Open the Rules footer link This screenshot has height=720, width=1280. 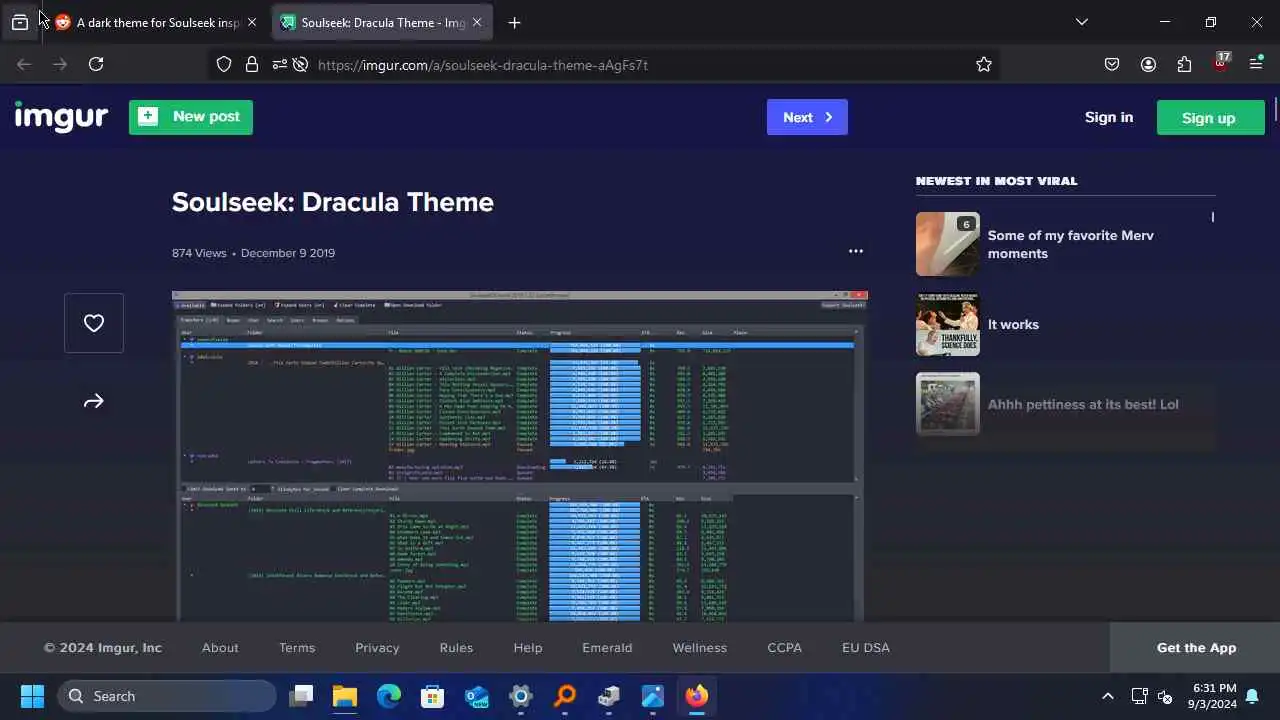[x=456, y=647]
